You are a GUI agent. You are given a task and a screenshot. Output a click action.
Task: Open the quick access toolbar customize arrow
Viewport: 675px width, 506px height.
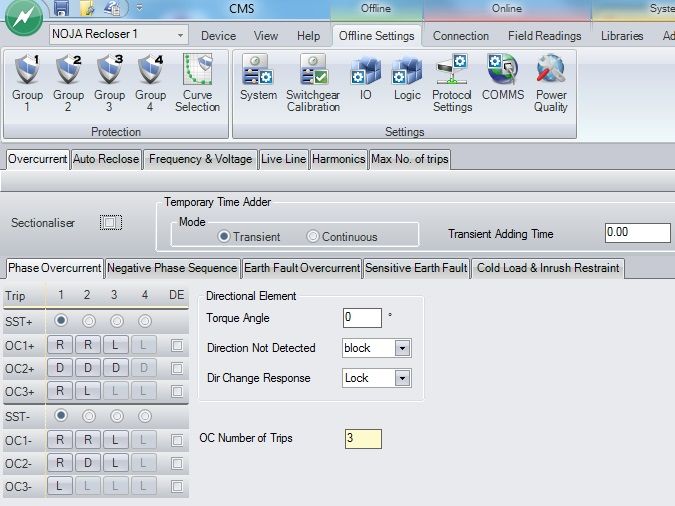click(139, 7)
